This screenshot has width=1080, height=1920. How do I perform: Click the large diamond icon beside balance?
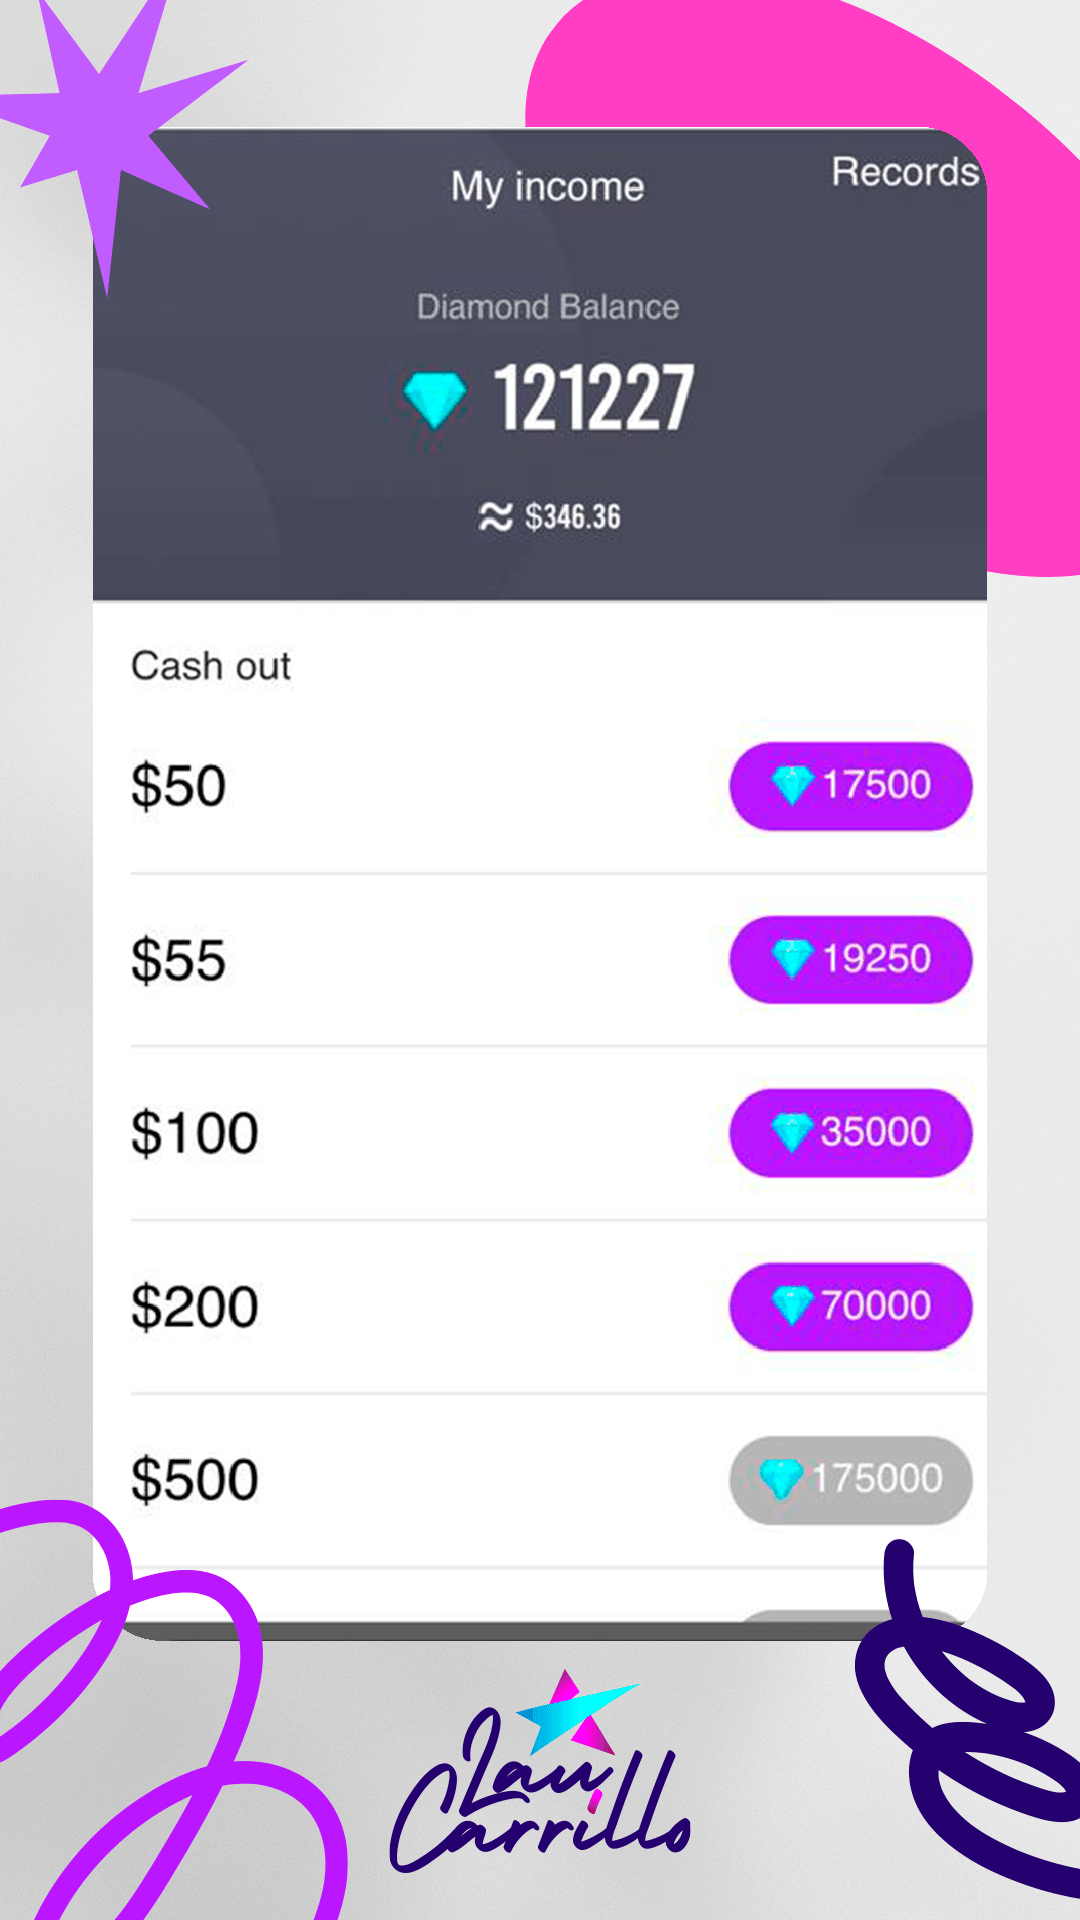(434, 398)
